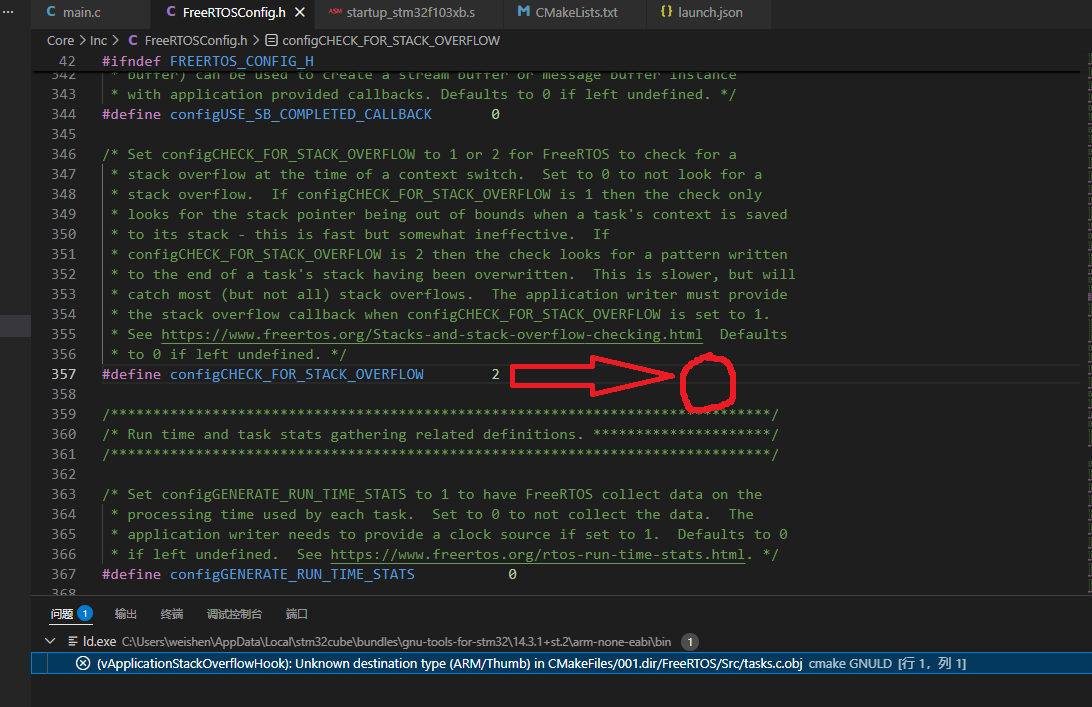This screenshot has height=707, width=1092.
Task: Click the ASM icon on startup file tab
Action: [x=335, y=12]
